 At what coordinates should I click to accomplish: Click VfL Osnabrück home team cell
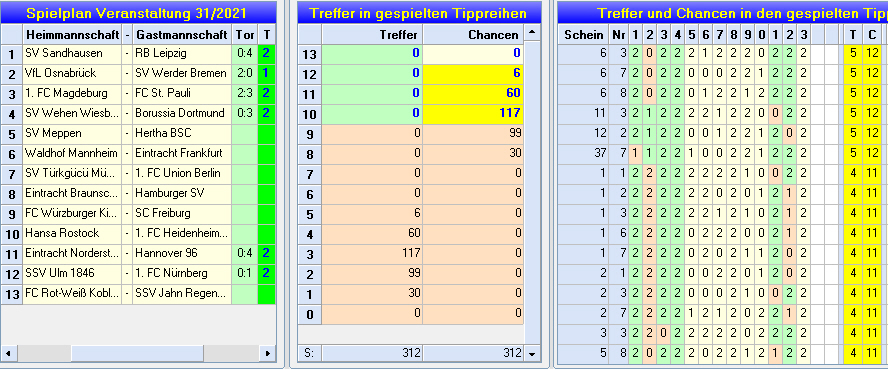click(72, 74)
